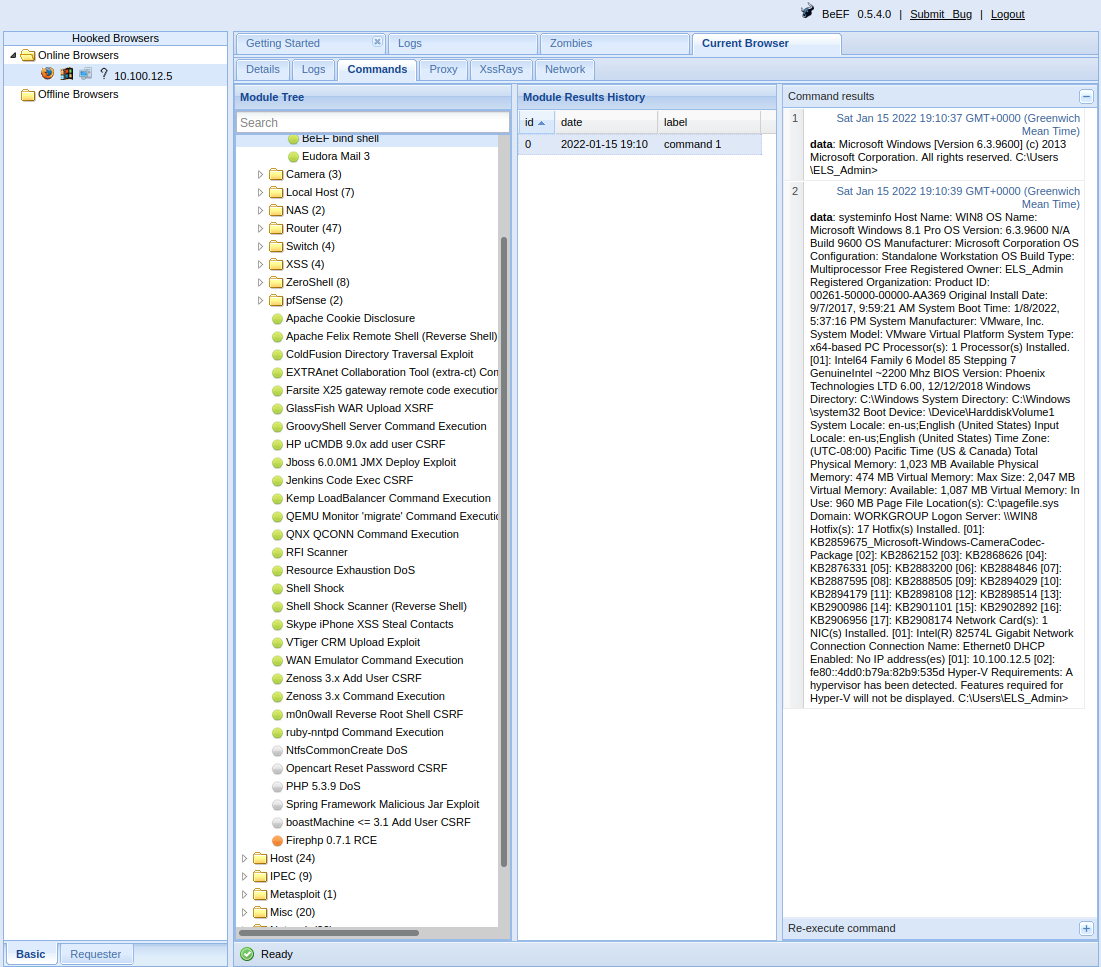Select the Spring Framework Malicious Jar Exploit module
Image resolution: width=1101 pixels, height=967 pixels.
pos(382,804)
